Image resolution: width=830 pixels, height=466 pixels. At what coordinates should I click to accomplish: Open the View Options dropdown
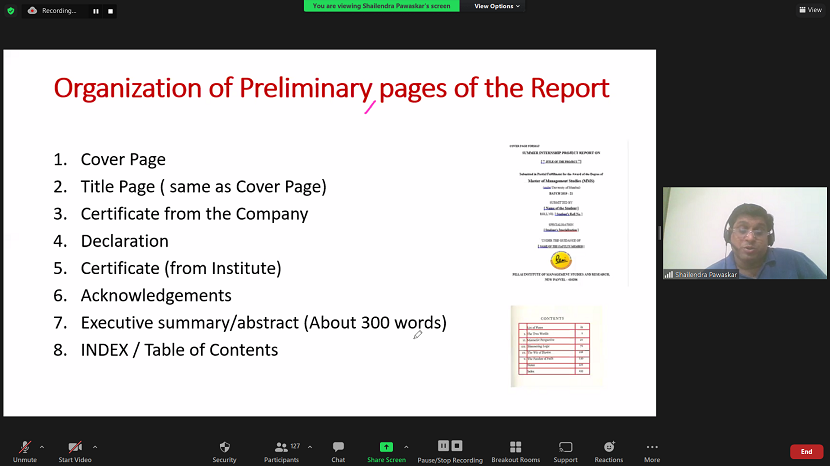click(x=497, y=6)
